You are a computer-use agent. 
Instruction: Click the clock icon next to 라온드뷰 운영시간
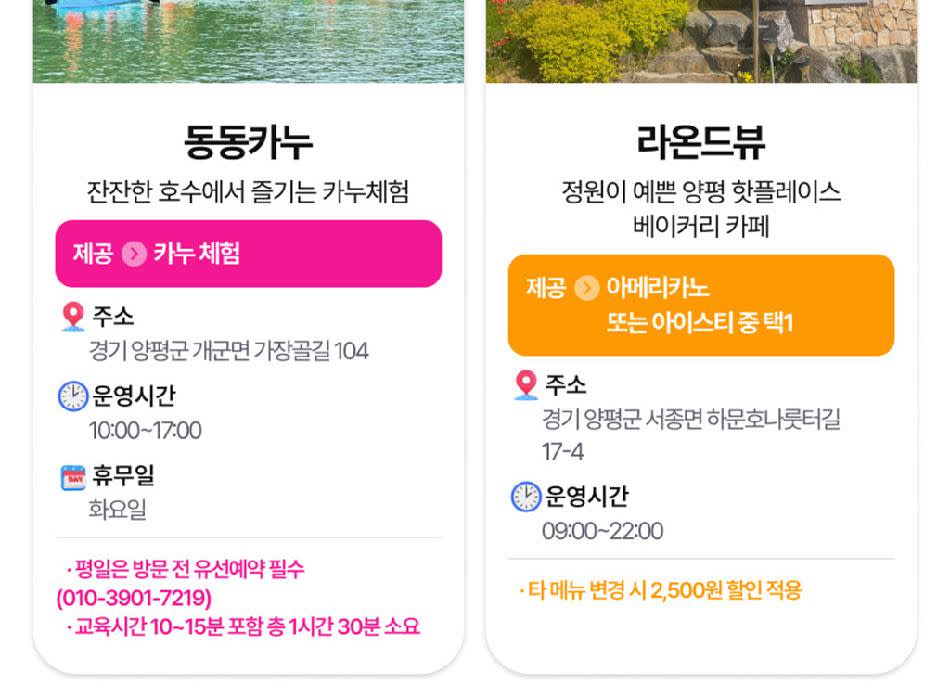pyautogui.click(x=526, y=497)
